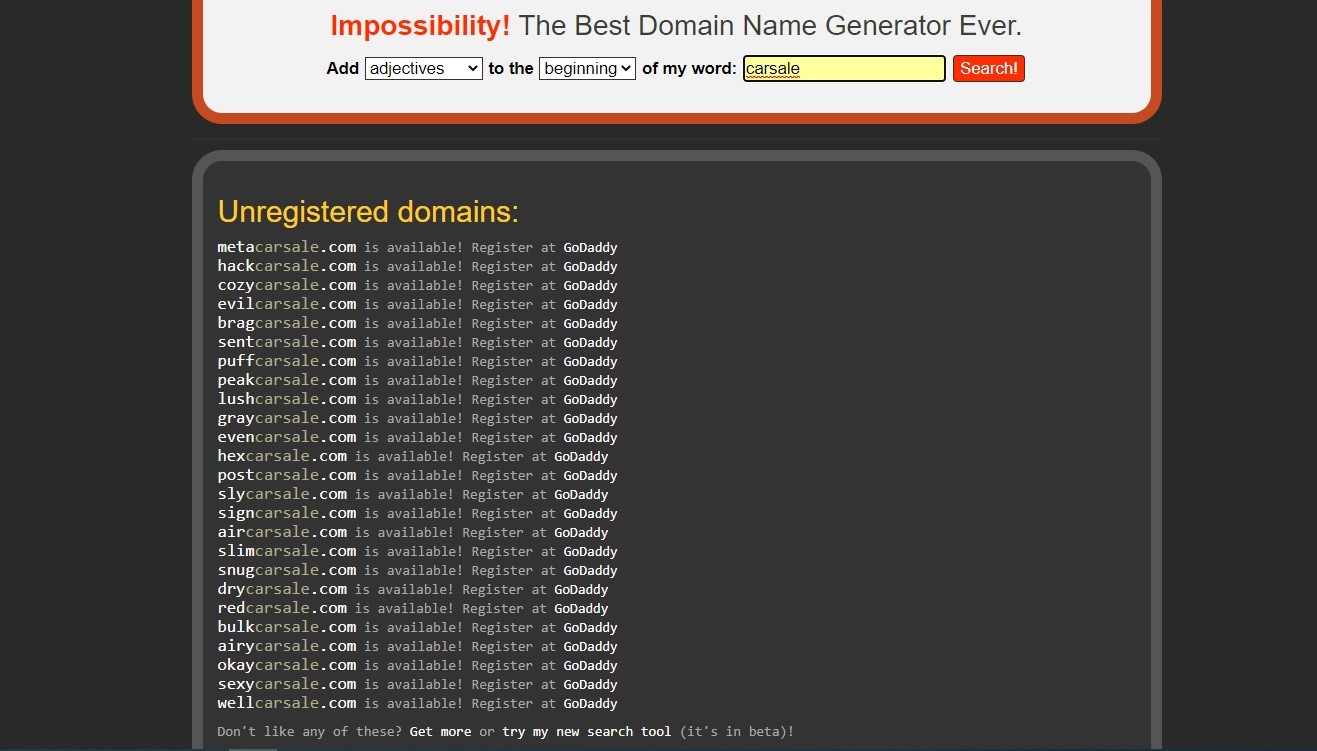Click GoDaddy link in bulkcarsale.com row
Viewport: 1317px width, 751px height.
(590, 628)
